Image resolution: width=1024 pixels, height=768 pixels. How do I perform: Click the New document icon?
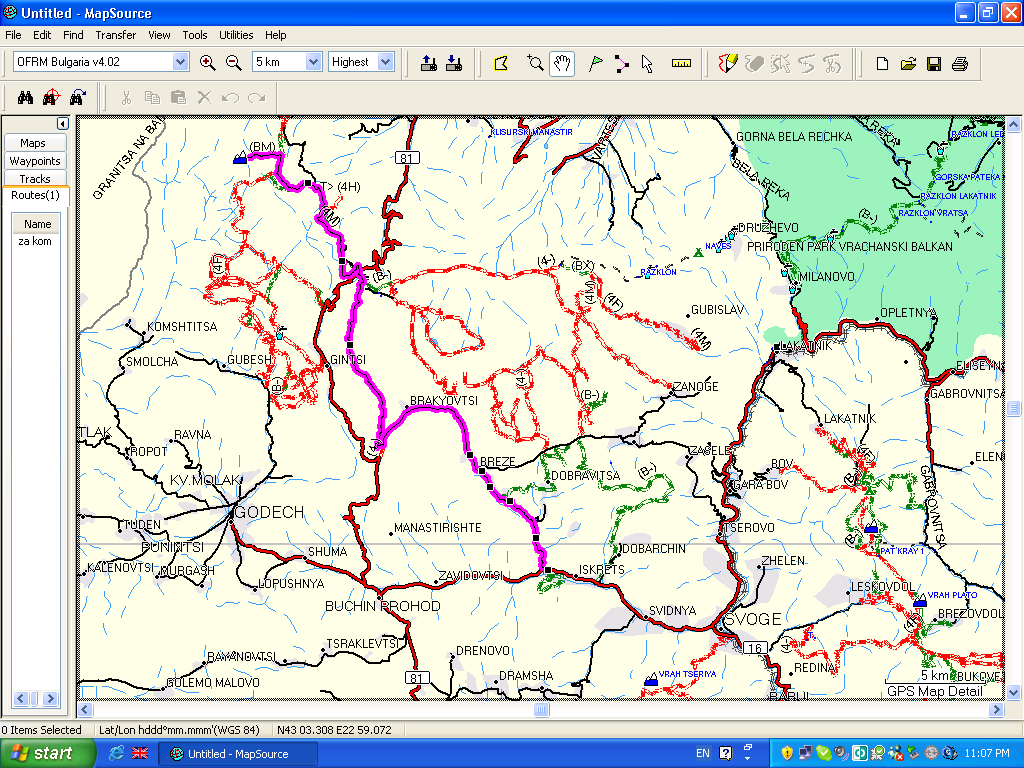point(882,63)
